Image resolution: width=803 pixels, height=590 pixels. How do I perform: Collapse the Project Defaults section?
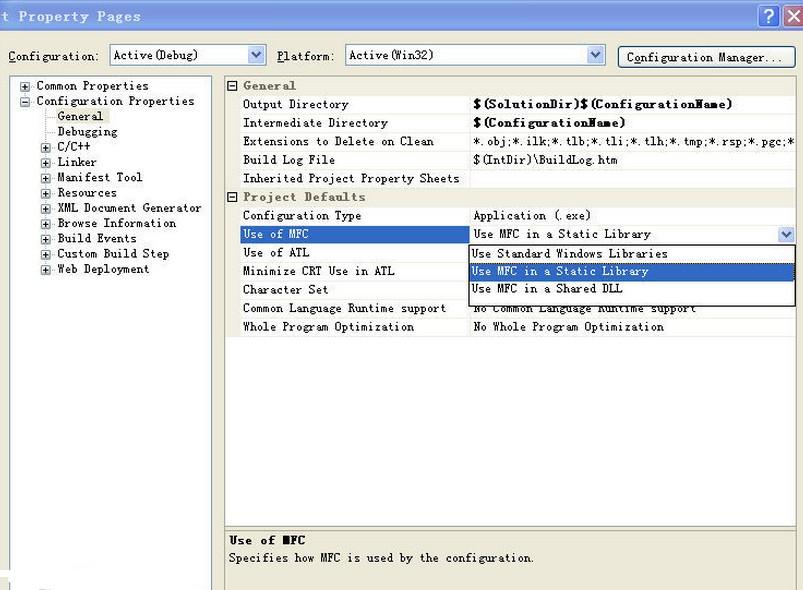click(232, 197)
